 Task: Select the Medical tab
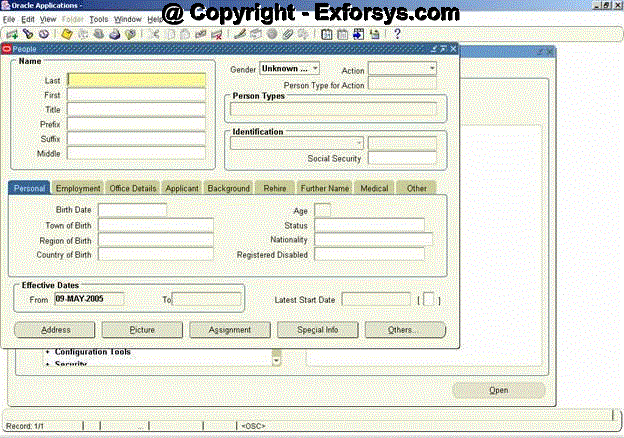[374, 188]
